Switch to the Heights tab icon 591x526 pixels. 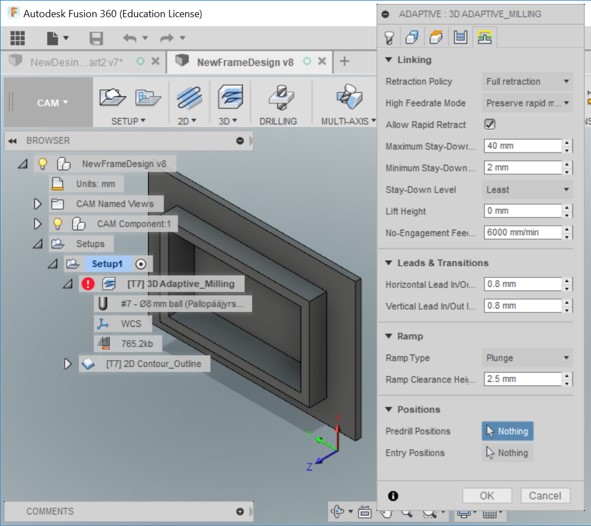(436, 37)
